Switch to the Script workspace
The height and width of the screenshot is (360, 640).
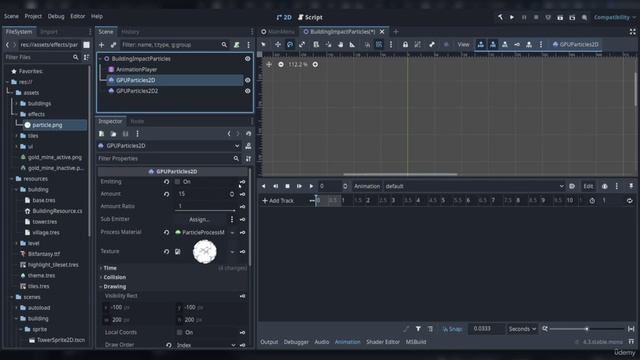310,17
